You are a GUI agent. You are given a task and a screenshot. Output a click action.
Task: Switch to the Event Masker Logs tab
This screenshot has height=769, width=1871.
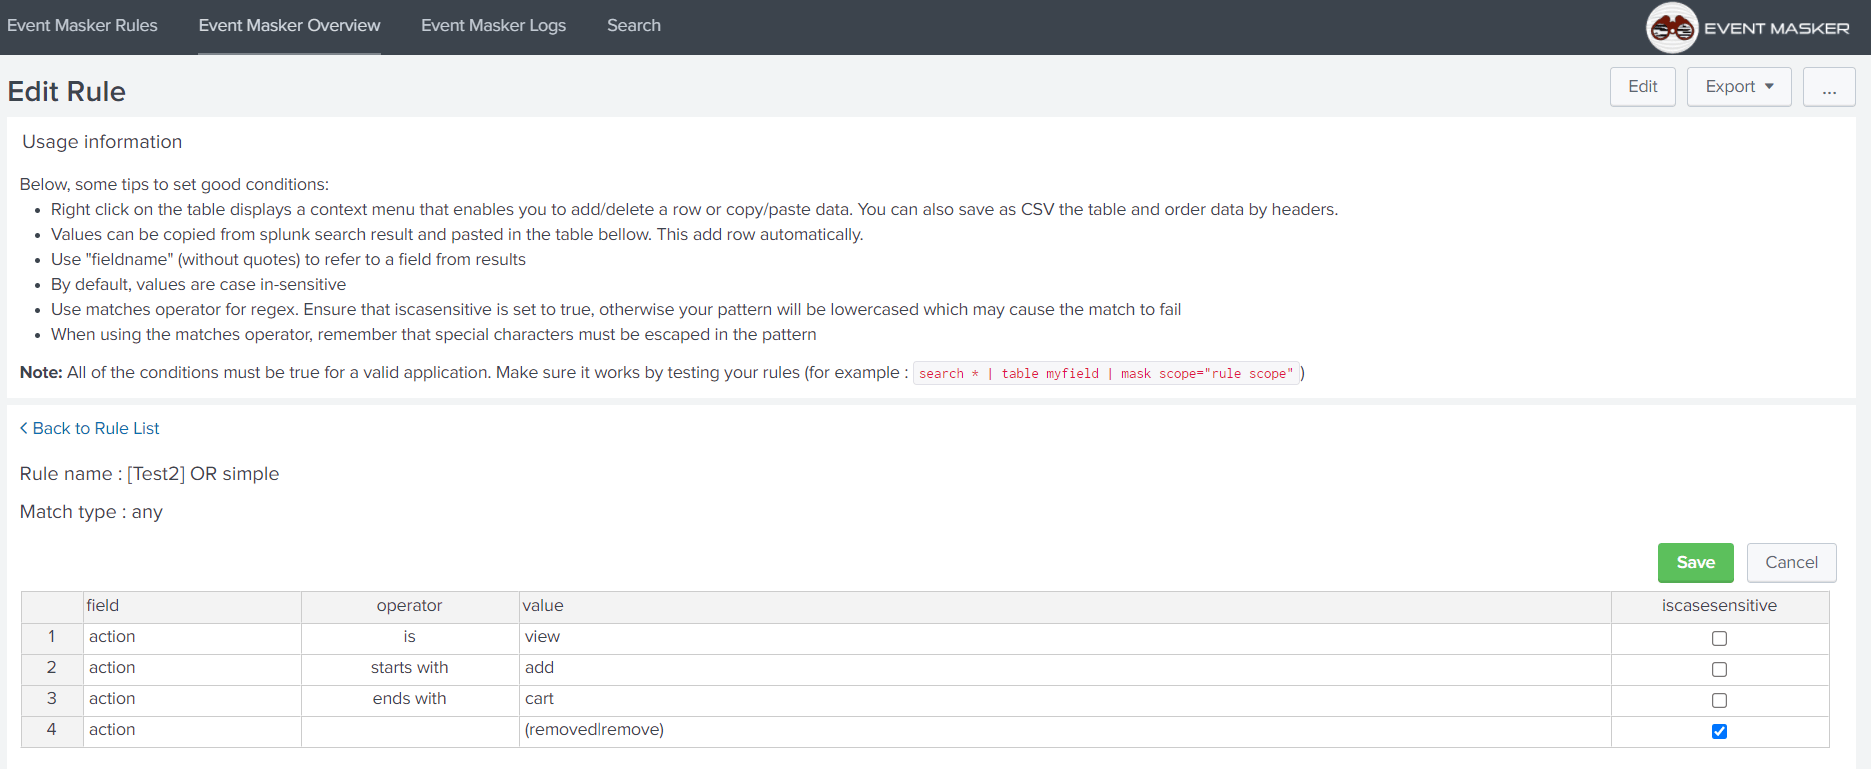(x=493, y=26)
